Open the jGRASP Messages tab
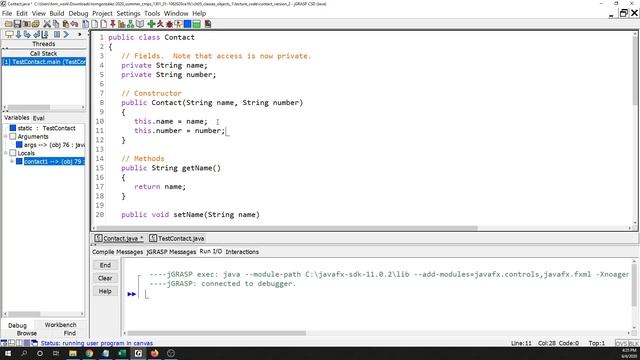Viewport: 640px width, 360px height. (171, 252)
